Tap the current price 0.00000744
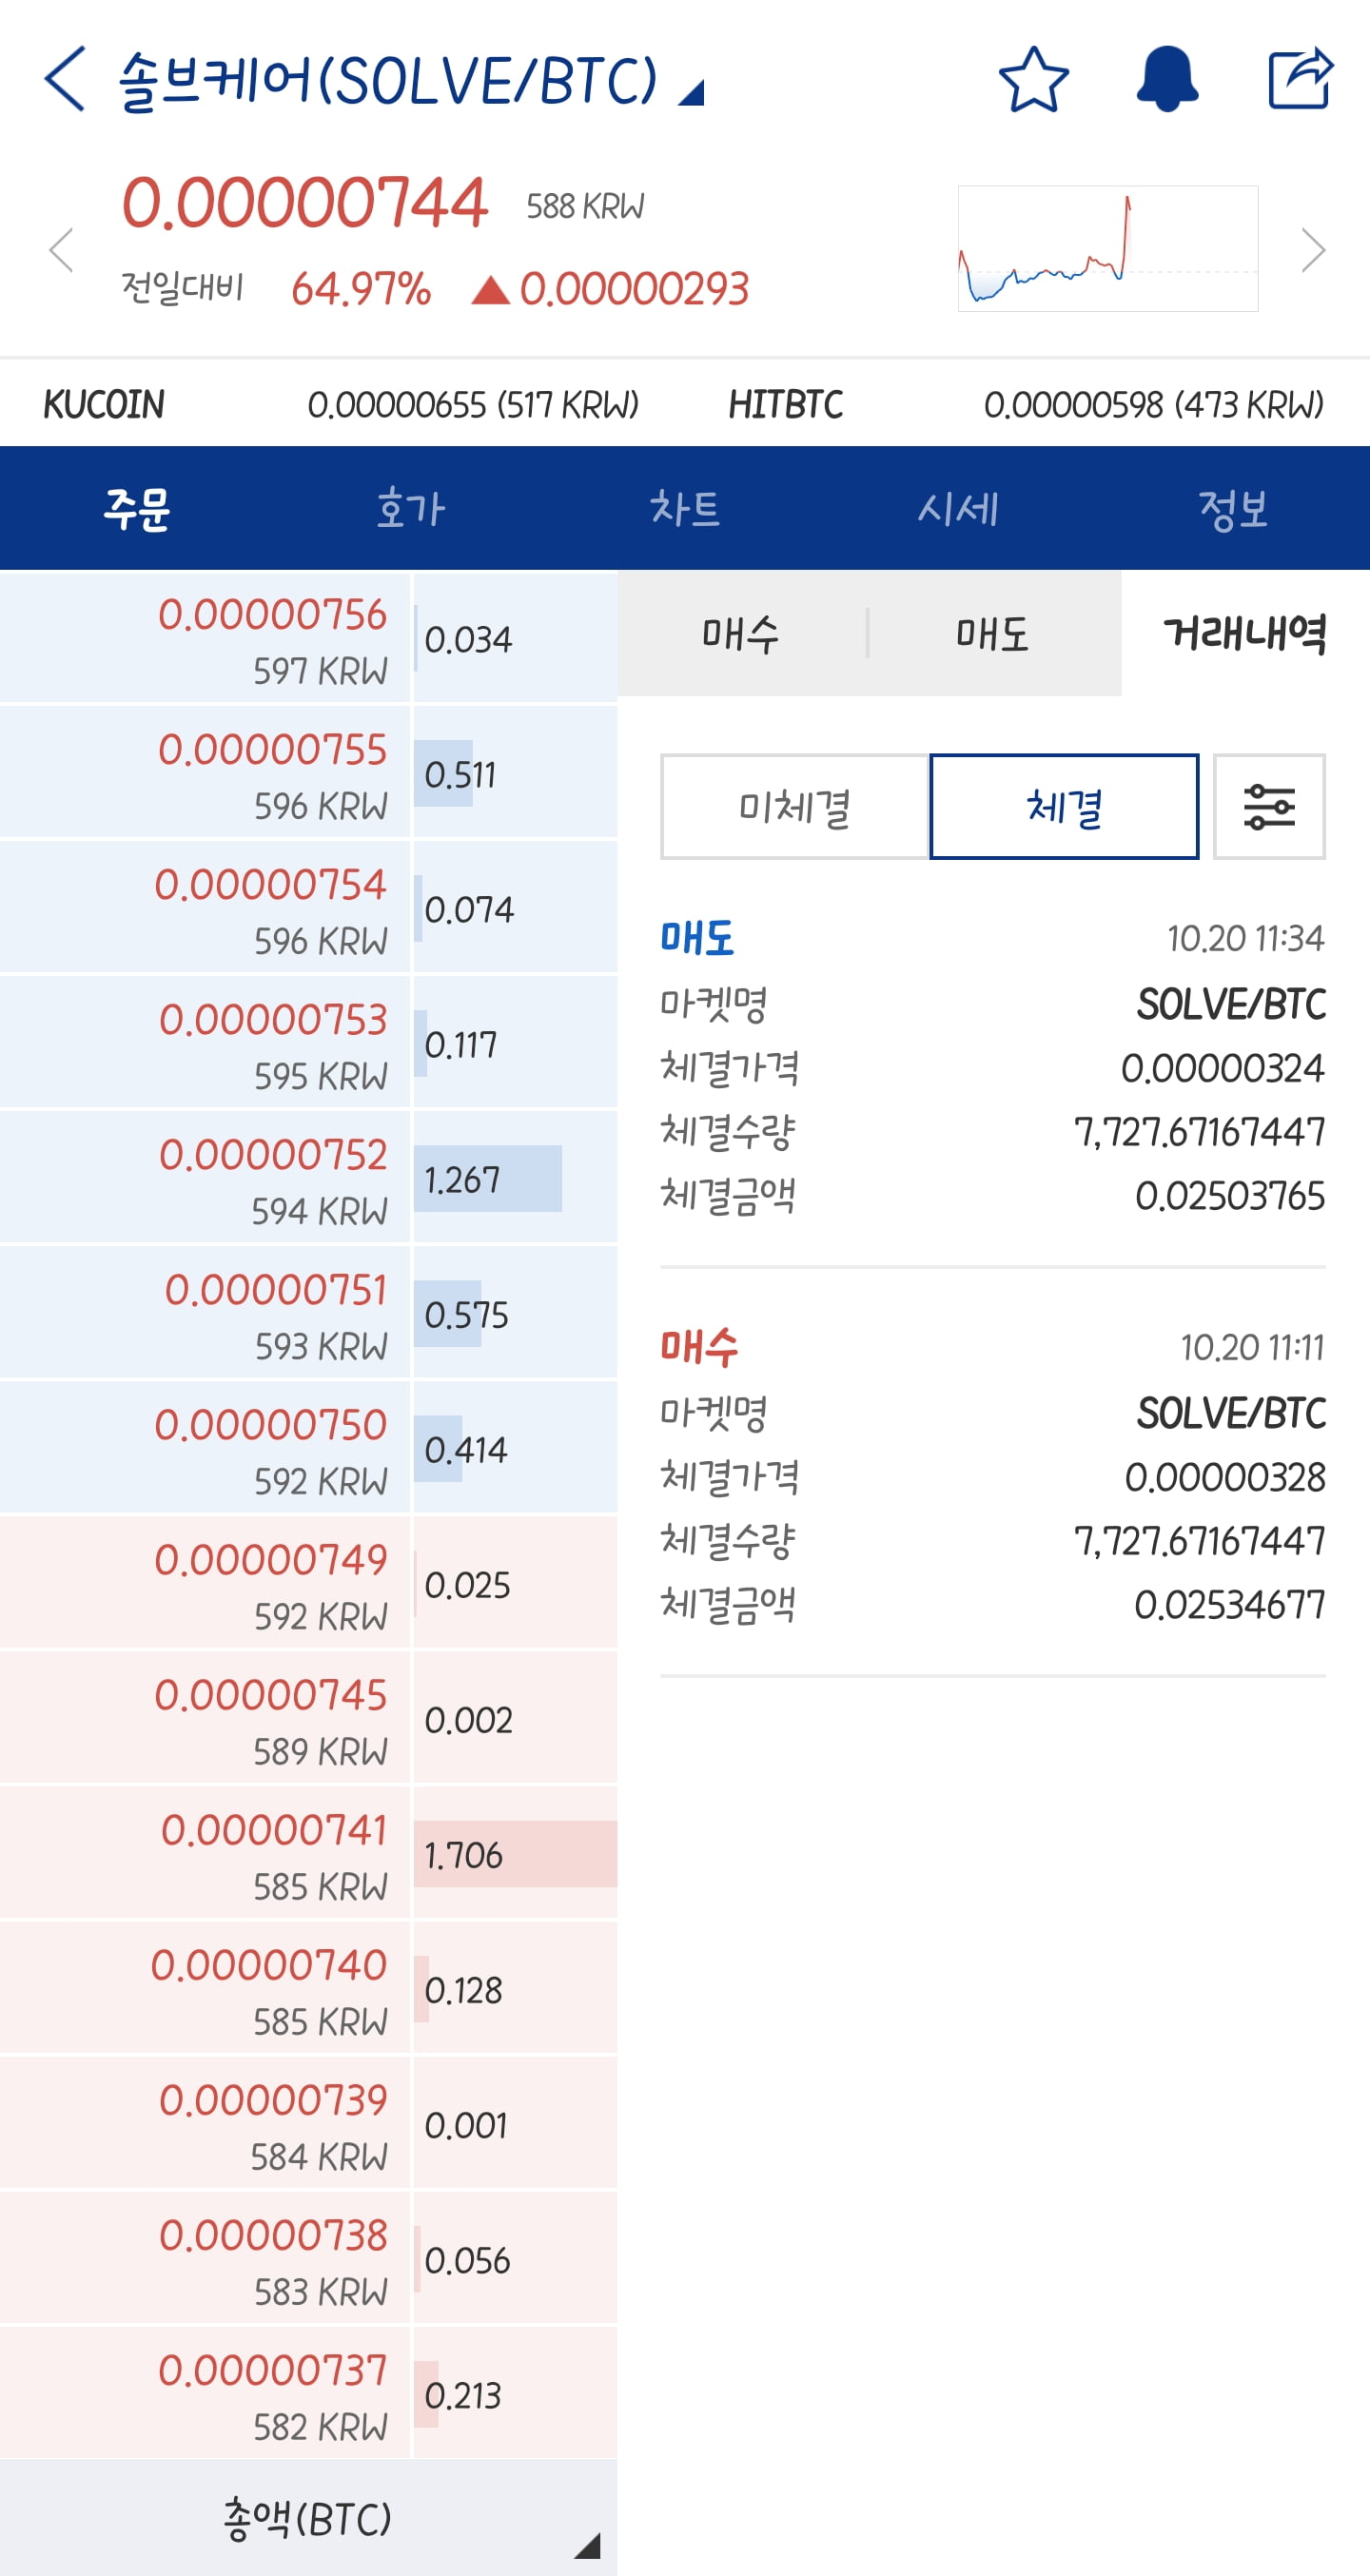 [304, 203]
